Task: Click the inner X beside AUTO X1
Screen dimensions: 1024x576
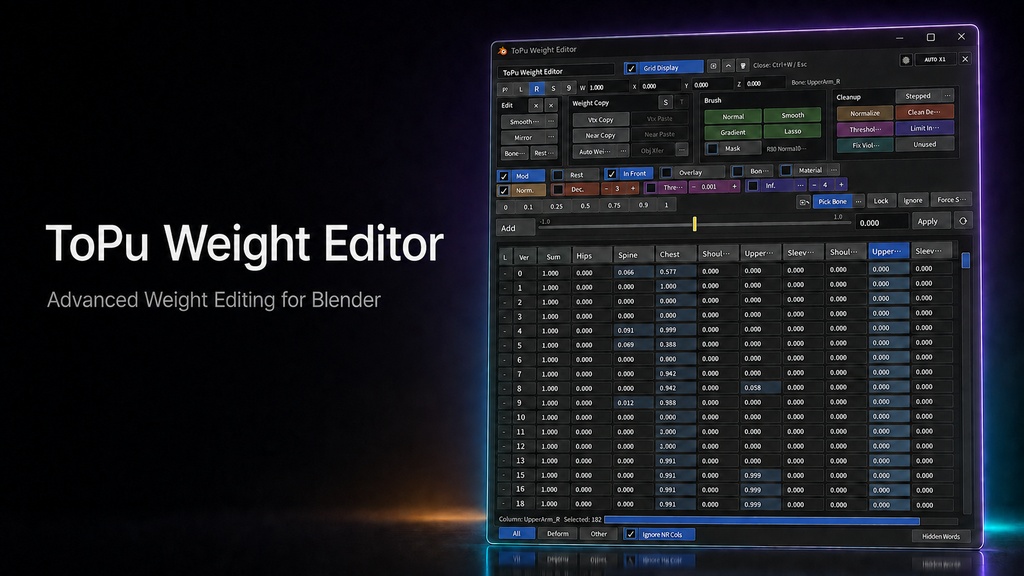Action: coord(965,59)
